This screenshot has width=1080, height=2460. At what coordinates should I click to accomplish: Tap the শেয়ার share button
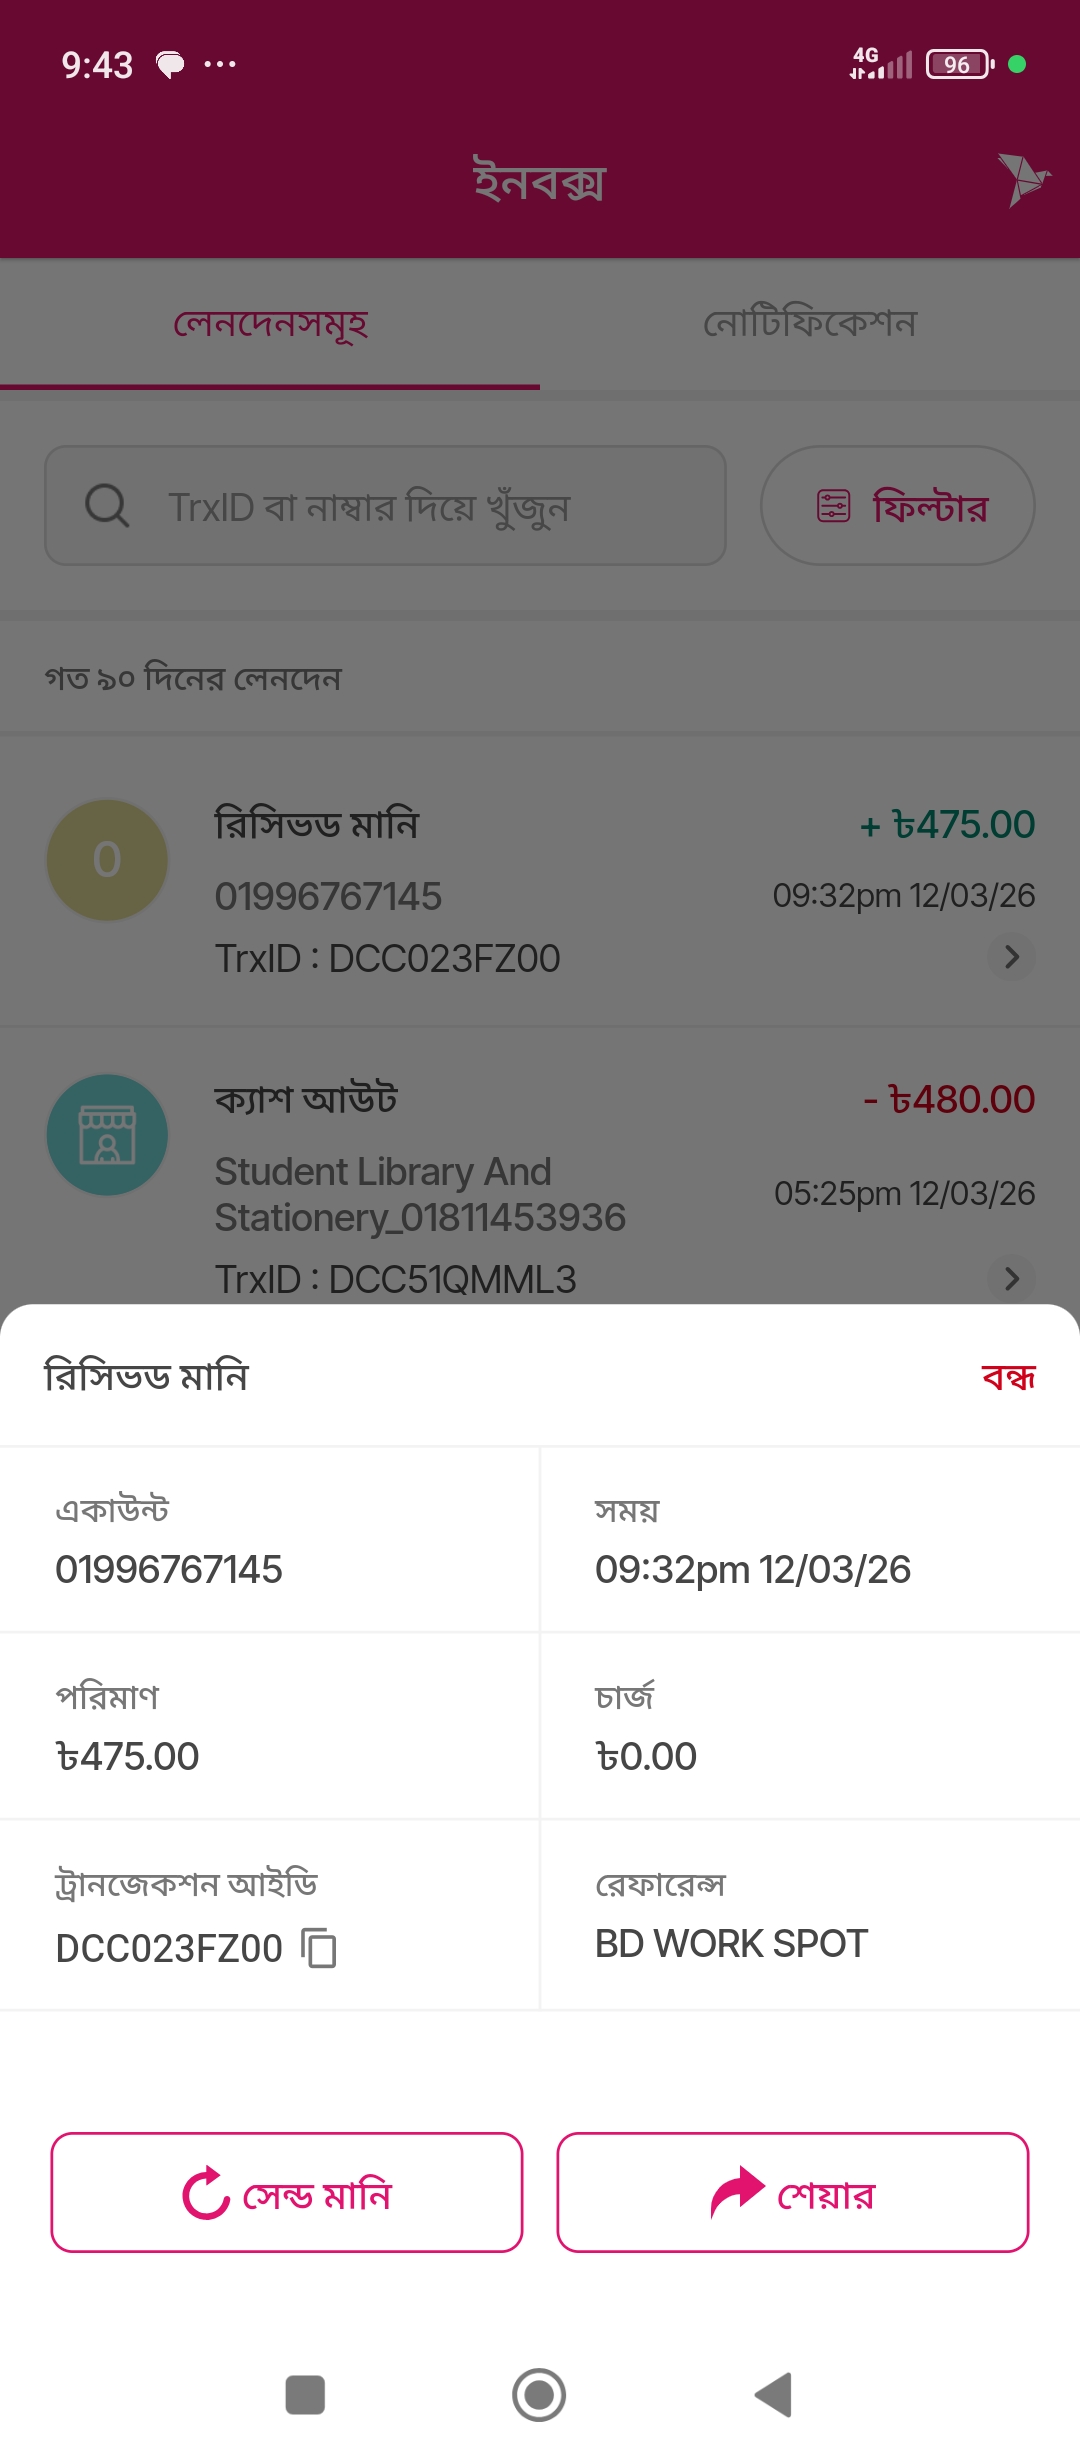(793, 2193)
